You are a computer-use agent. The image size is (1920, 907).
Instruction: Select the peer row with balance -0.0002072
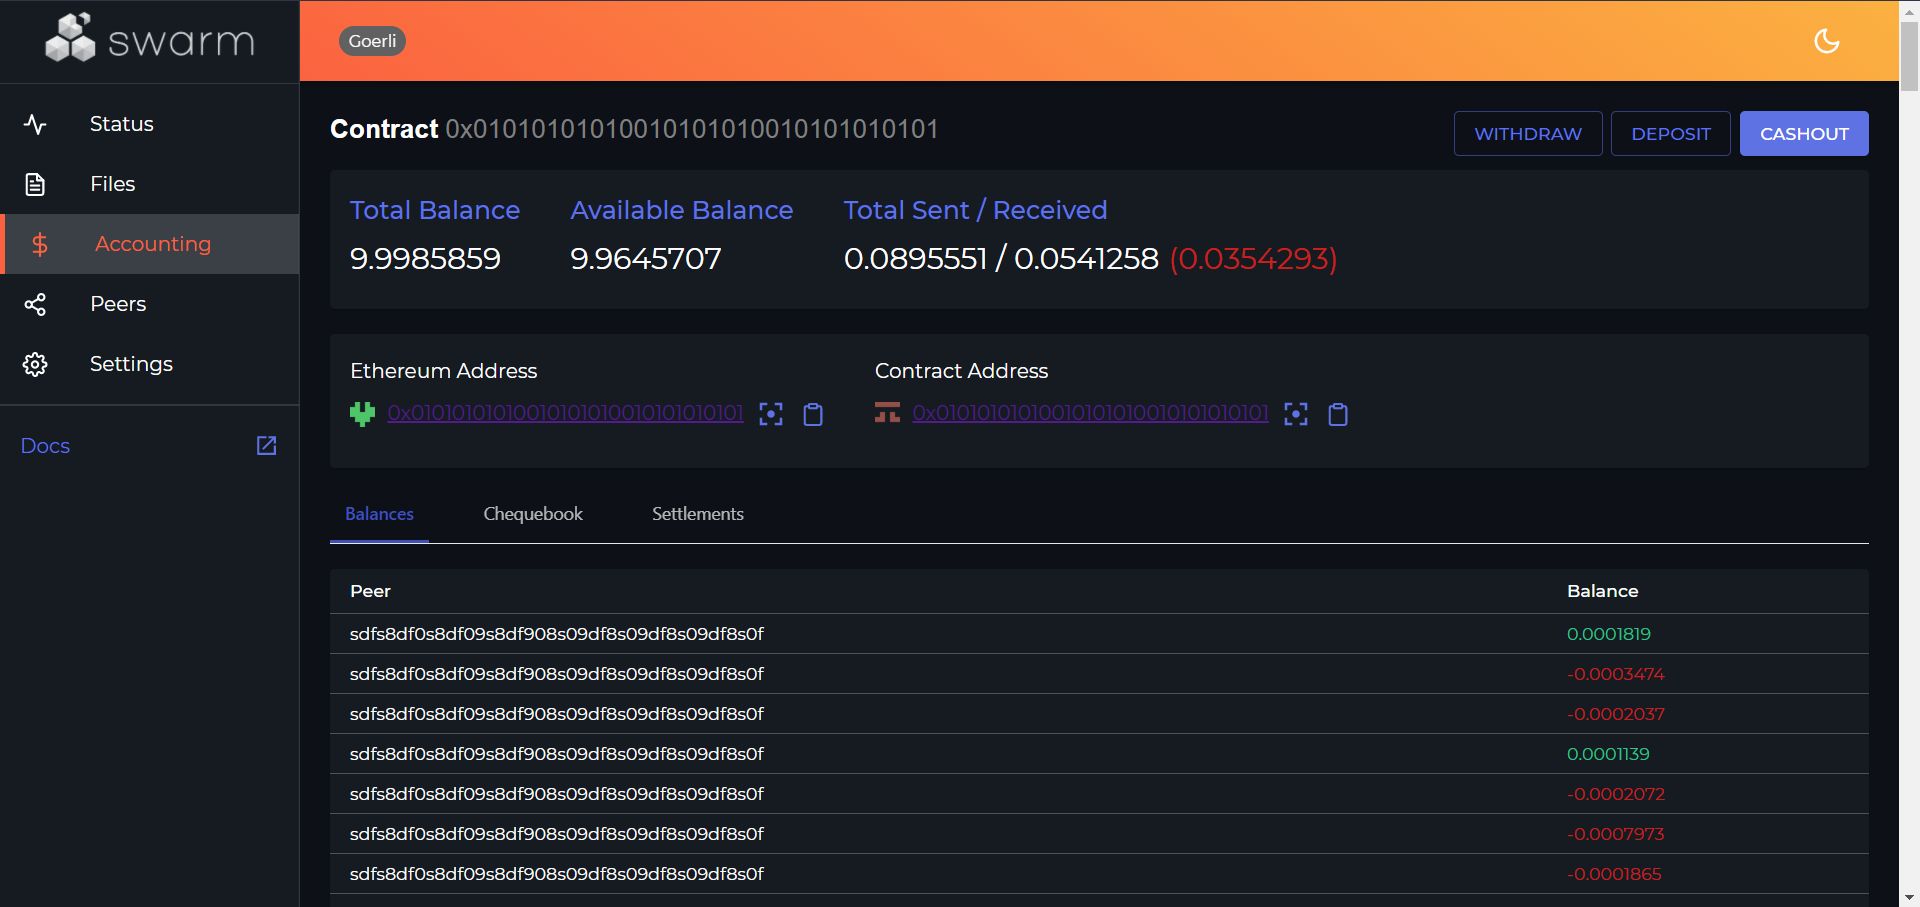click(x=1099, y=794)
